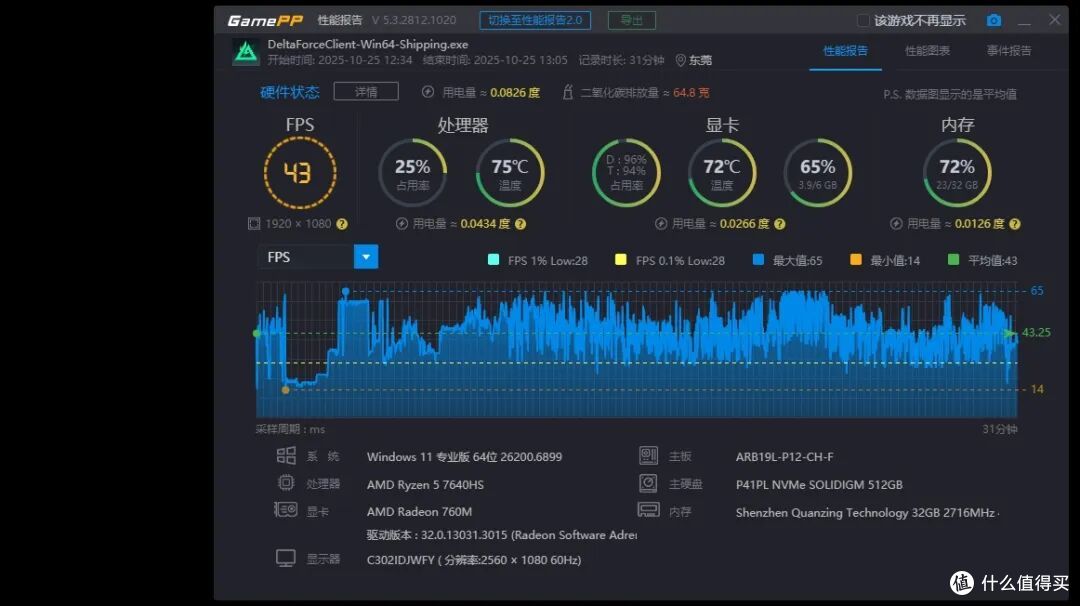The width and height of the screenshot is (1080, 606).
Task: Click P41PL NVMe SOLIDIGM 512GB text
Action: click(819, 485)
